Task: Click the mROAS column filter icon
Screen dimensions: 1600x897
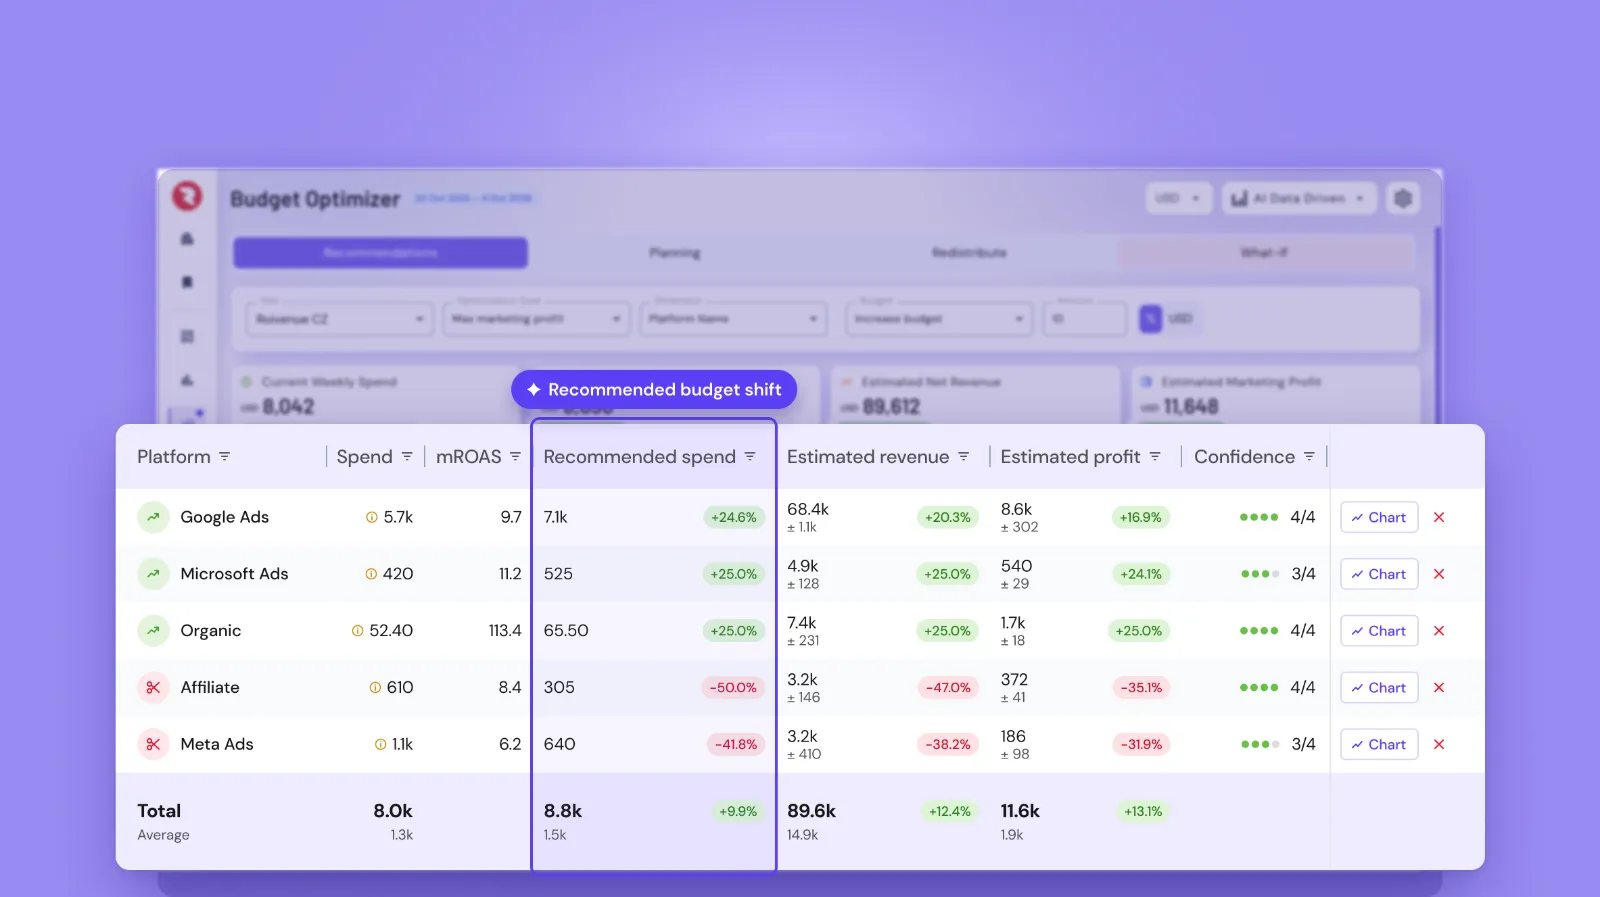Action: [x=515, y=456]
